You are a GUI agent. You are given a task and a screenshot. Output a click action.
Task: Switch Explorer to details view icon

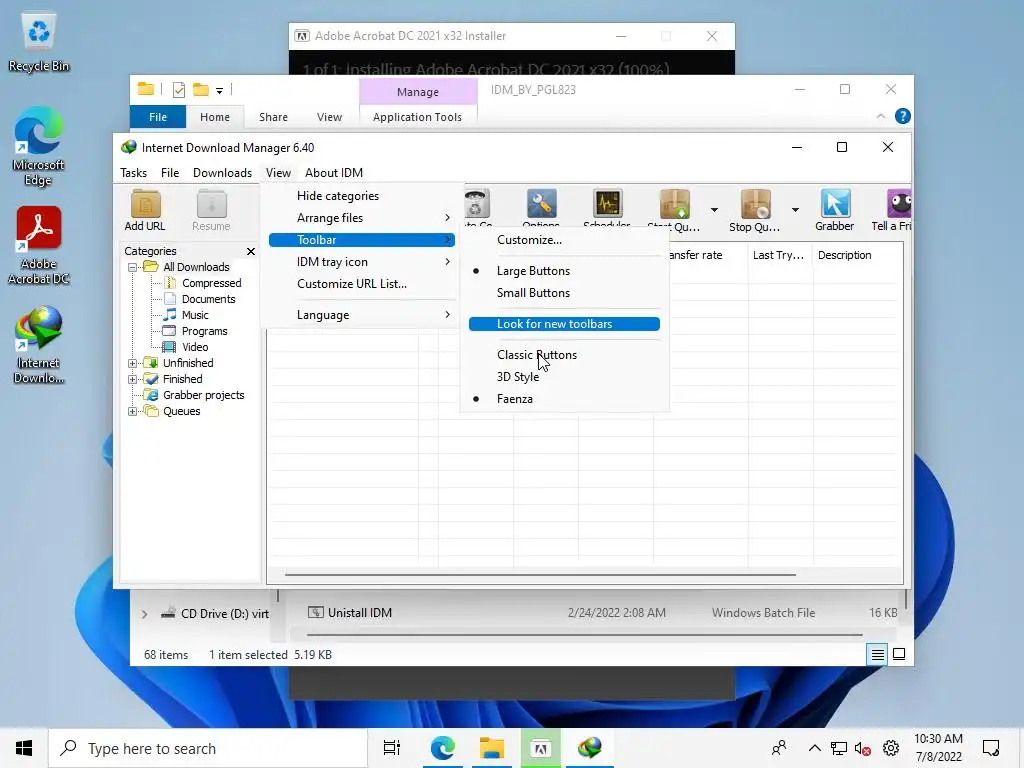878,654
